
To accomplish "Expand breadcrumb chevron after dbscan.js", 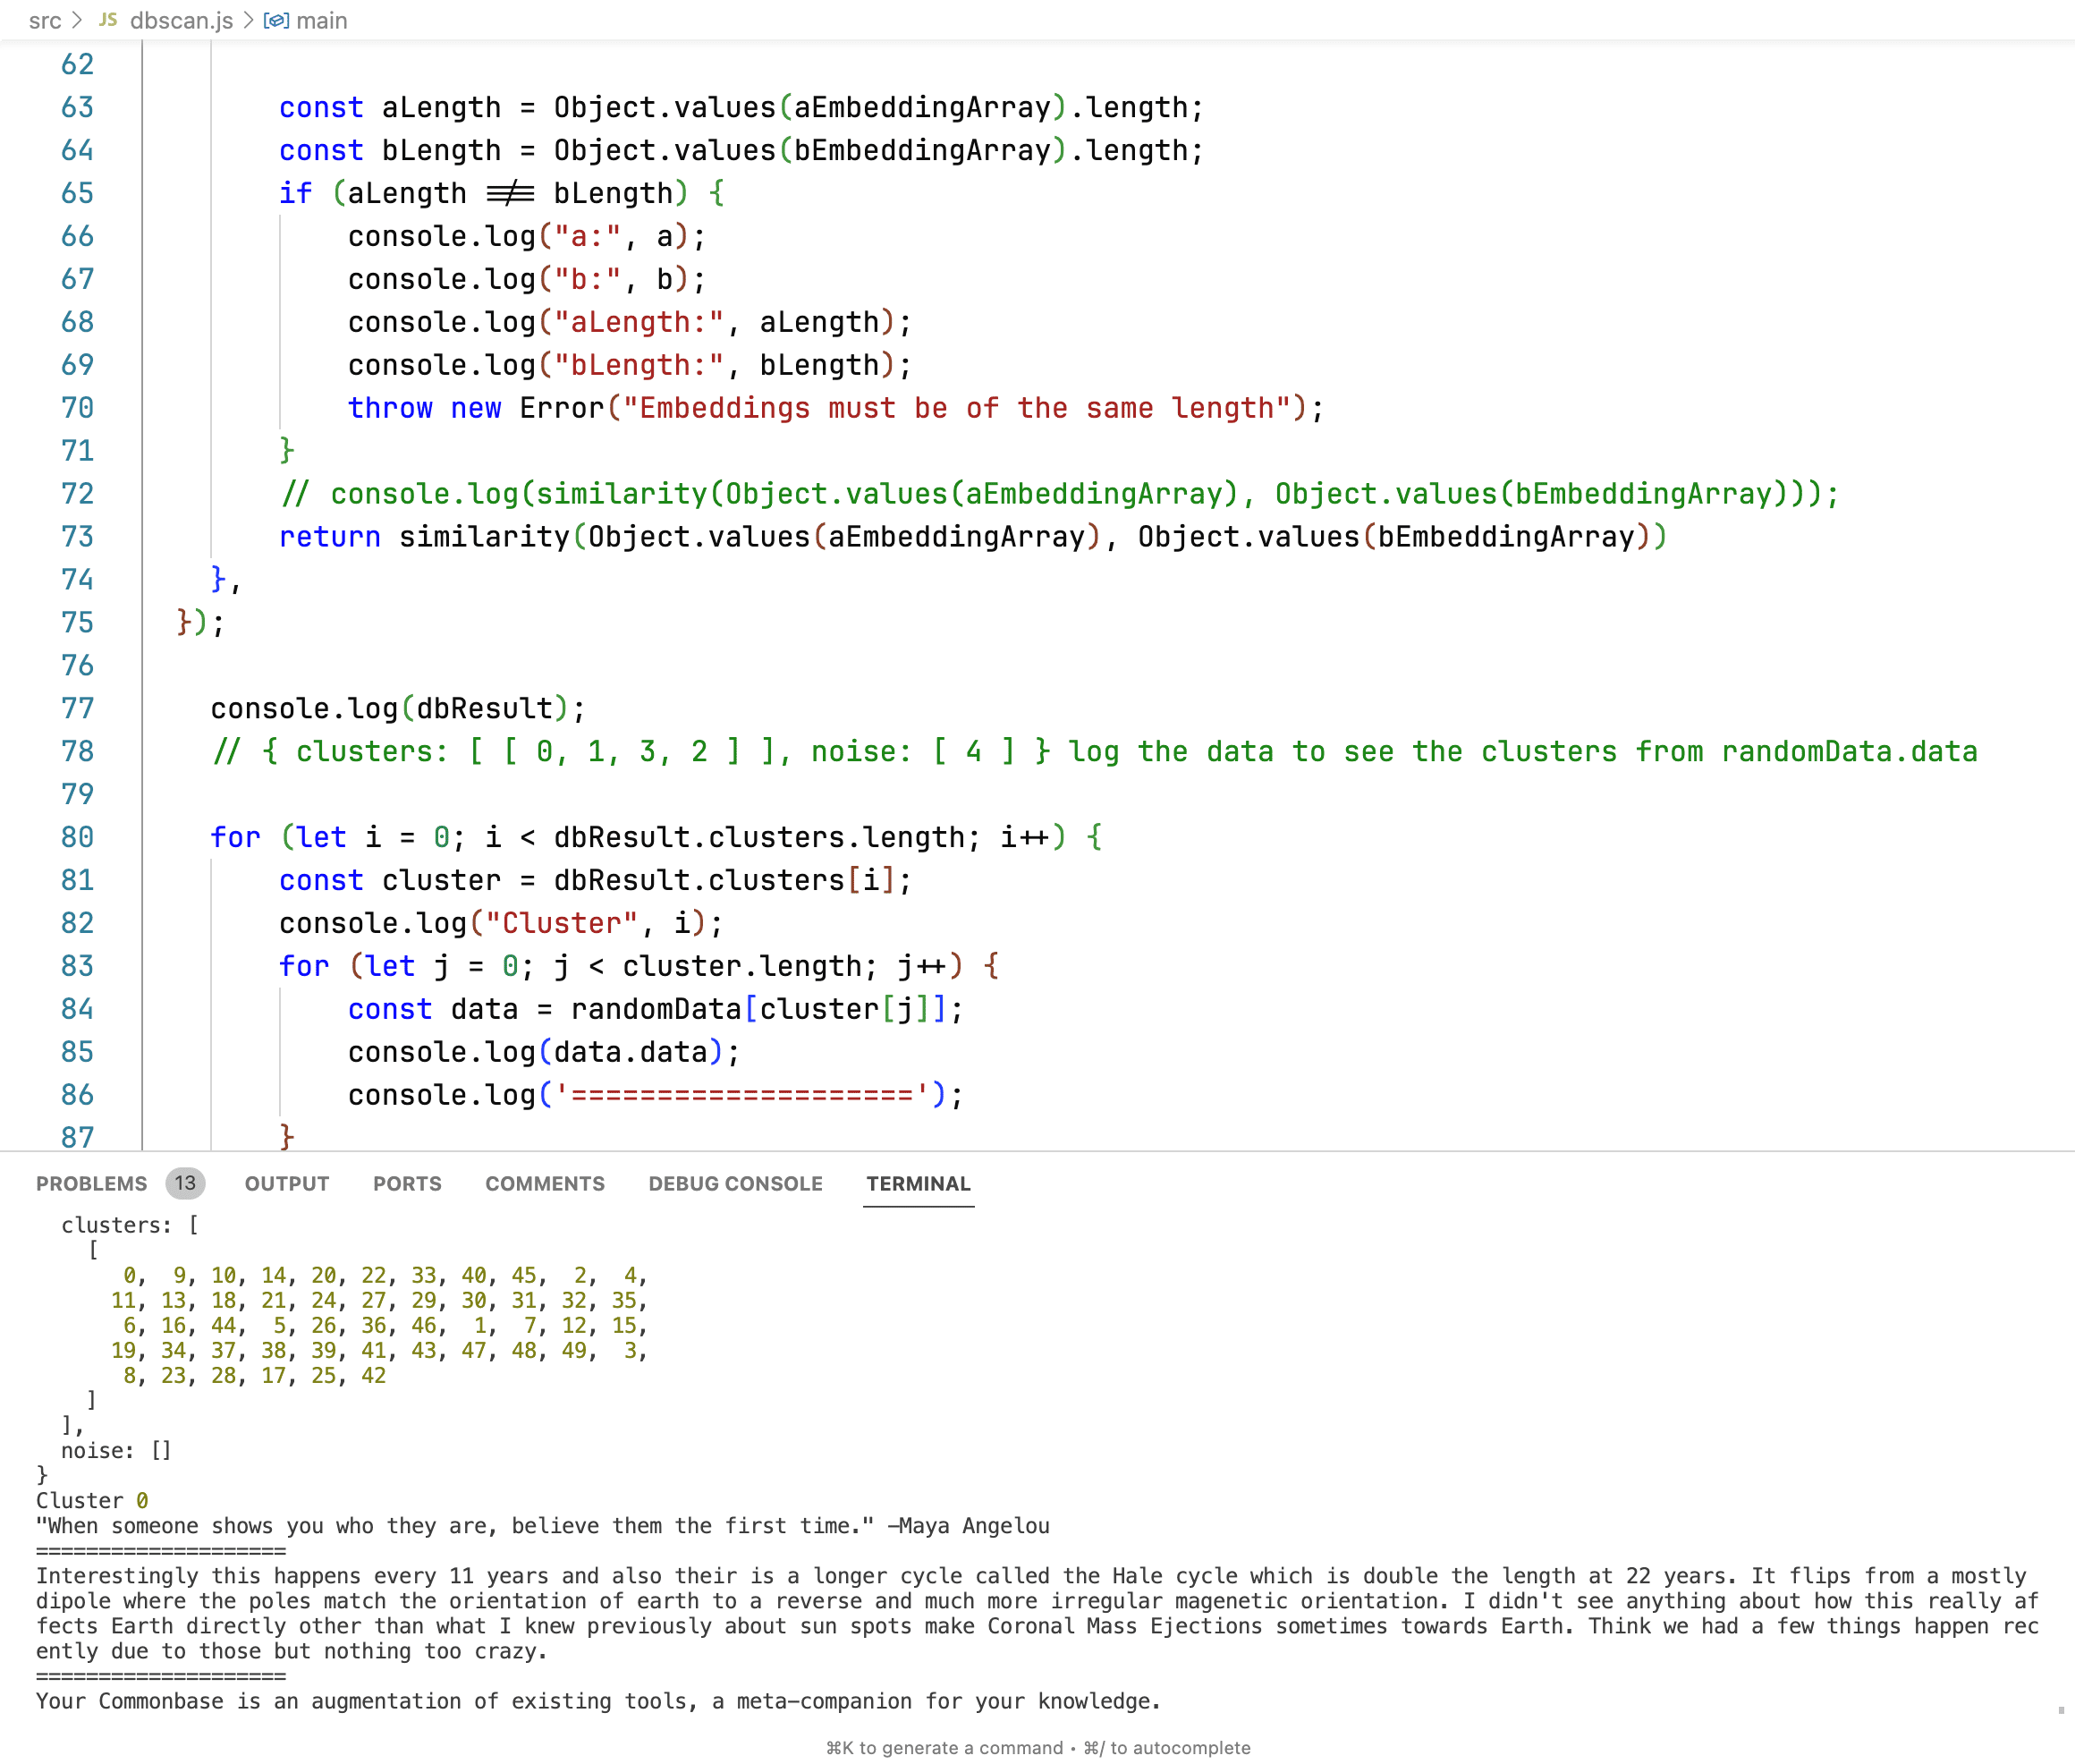I will click(x=248, y=20).
